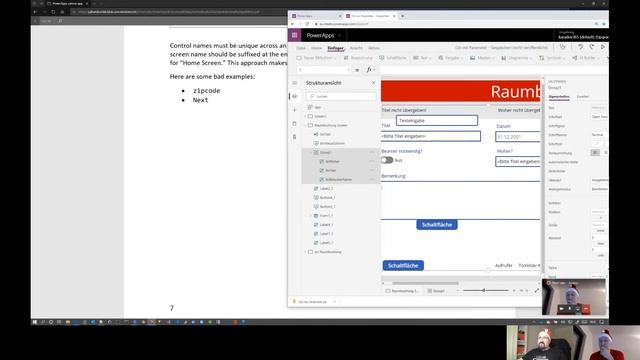Click the '<Bitte Titel eingeben>' Titel field
Screen dimensions: 640x360
click(431, 136)
